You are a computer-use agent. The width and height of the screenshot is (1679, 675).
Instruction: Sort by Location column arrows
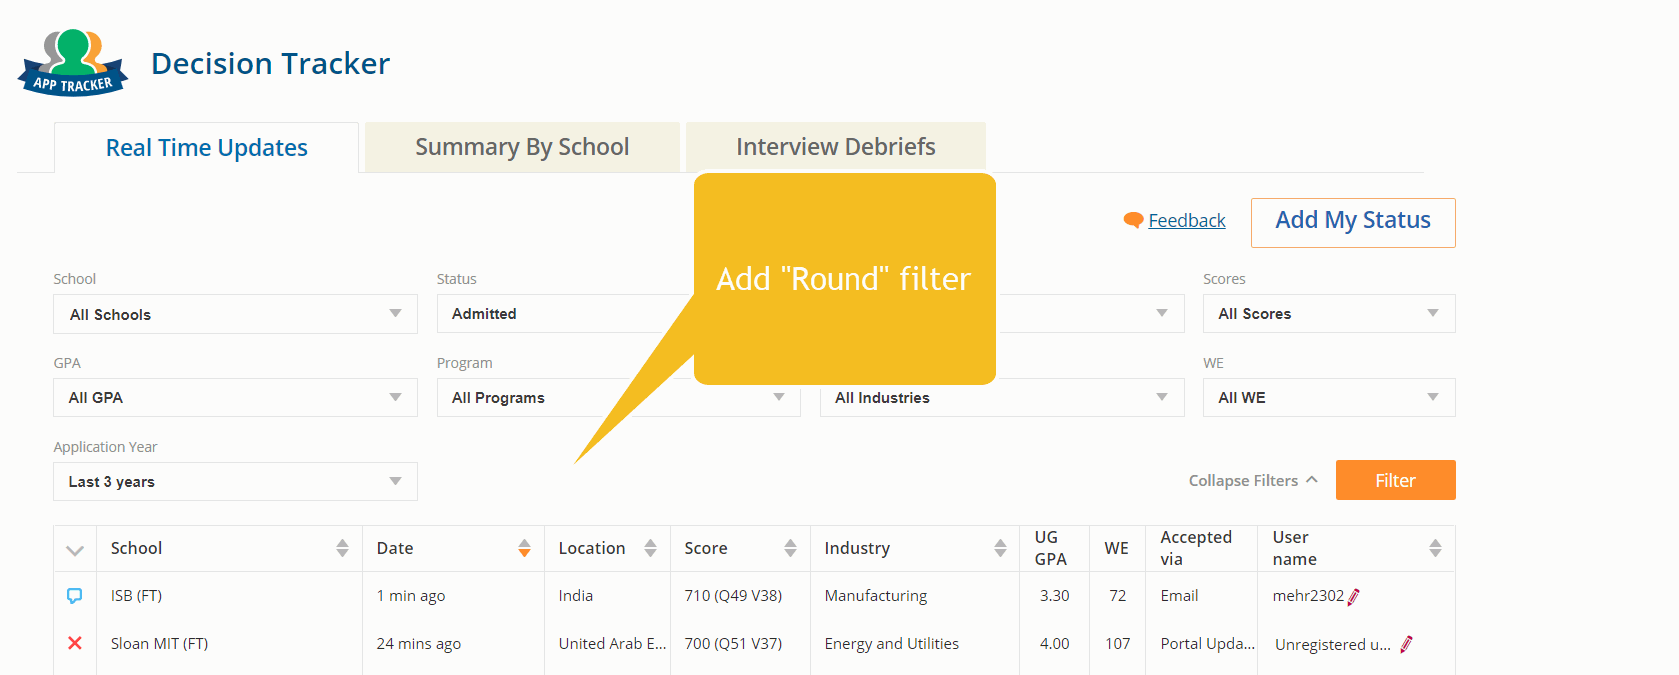(650, 548)
